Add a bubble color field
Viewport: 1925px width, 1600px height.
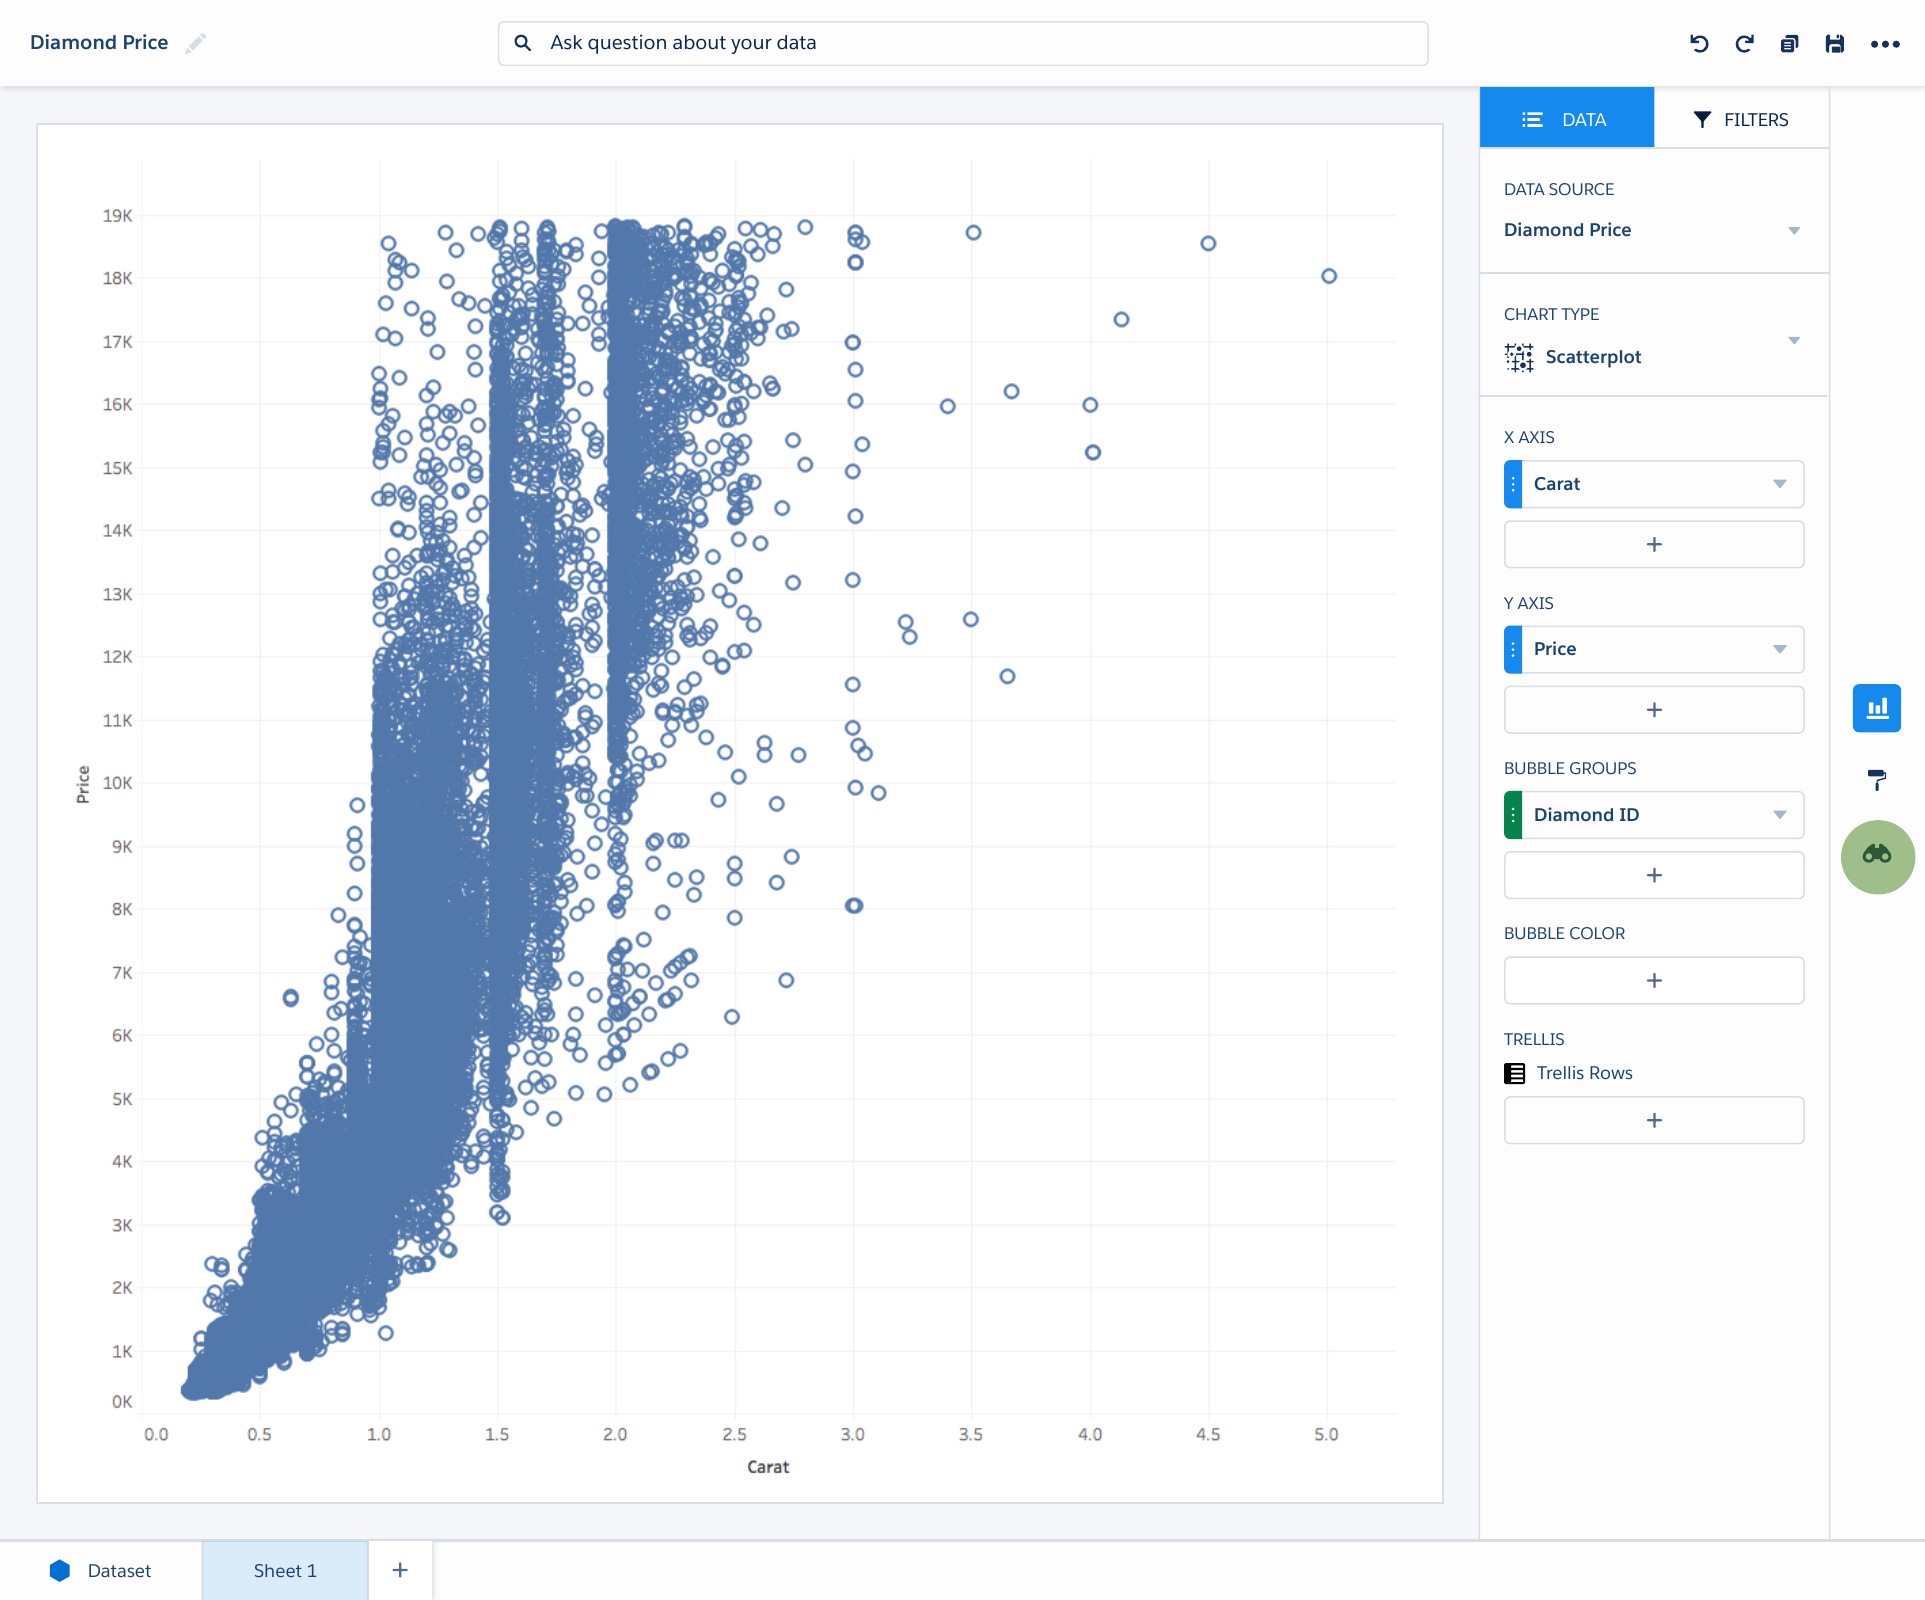[1654, 980]
